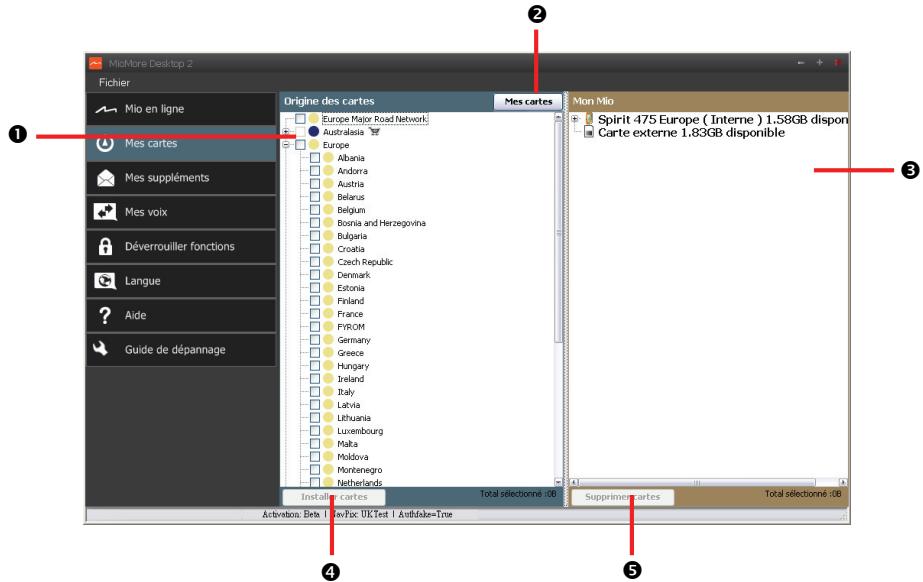Image resolution: width=923 pixels, height=582 pixels.
Task: Expand the Australasia tree node
Action: [x=287, y=132]
